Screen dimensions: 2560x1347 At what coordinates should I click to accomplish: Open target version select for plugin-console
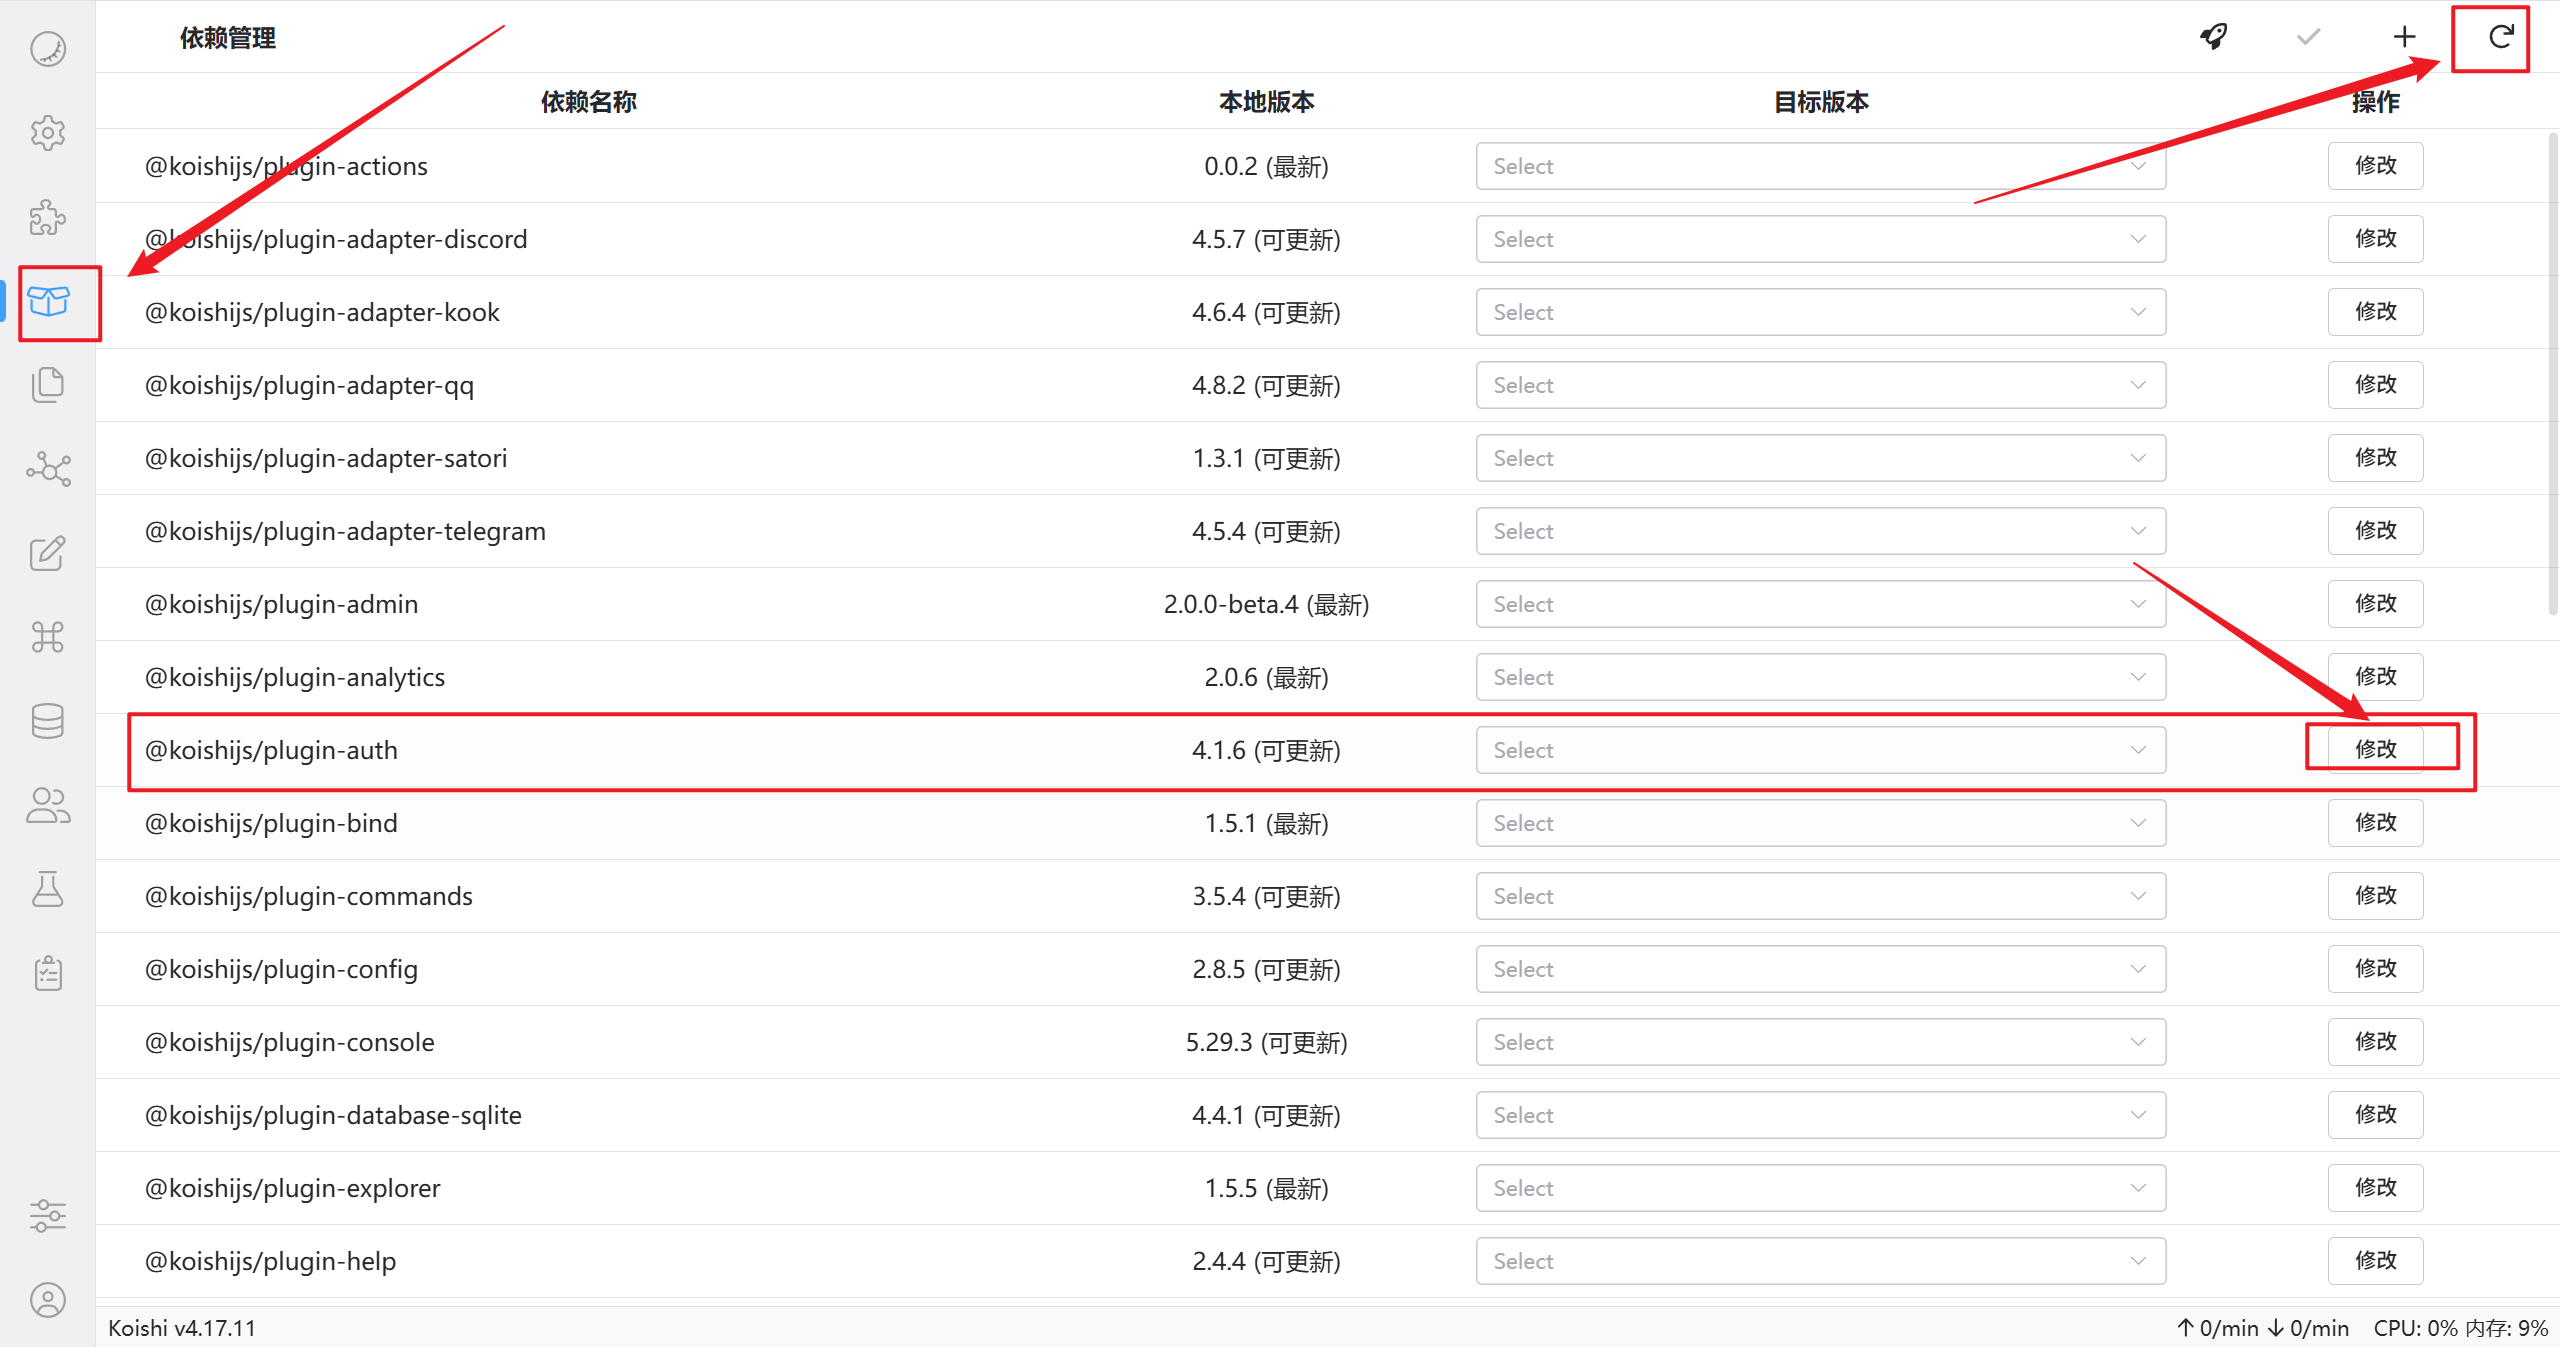click(x=1820, y=1042)
